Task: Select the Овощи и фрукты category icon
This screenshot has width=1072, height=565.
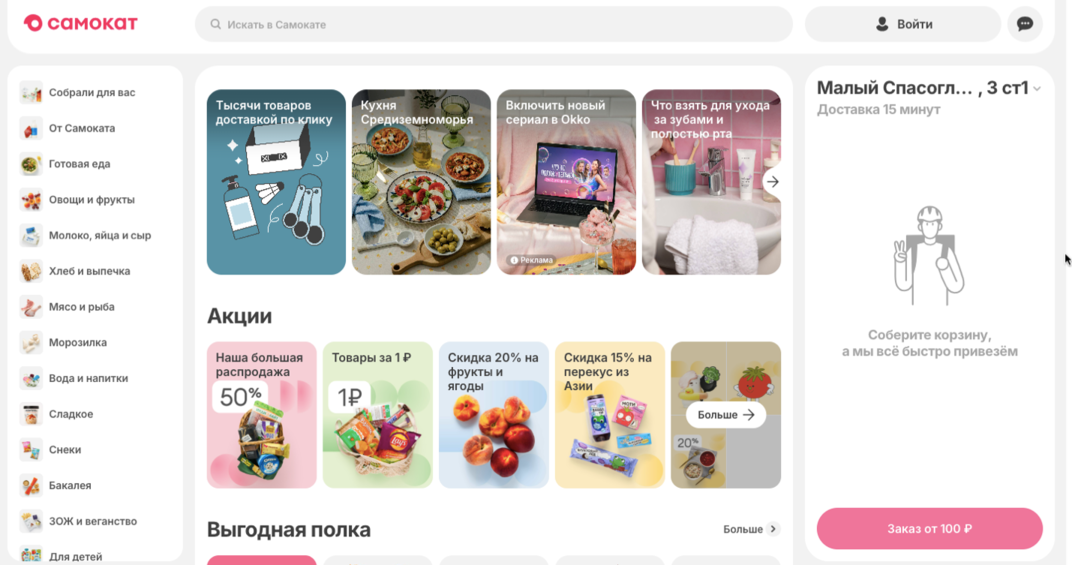Action: [31, 200]
